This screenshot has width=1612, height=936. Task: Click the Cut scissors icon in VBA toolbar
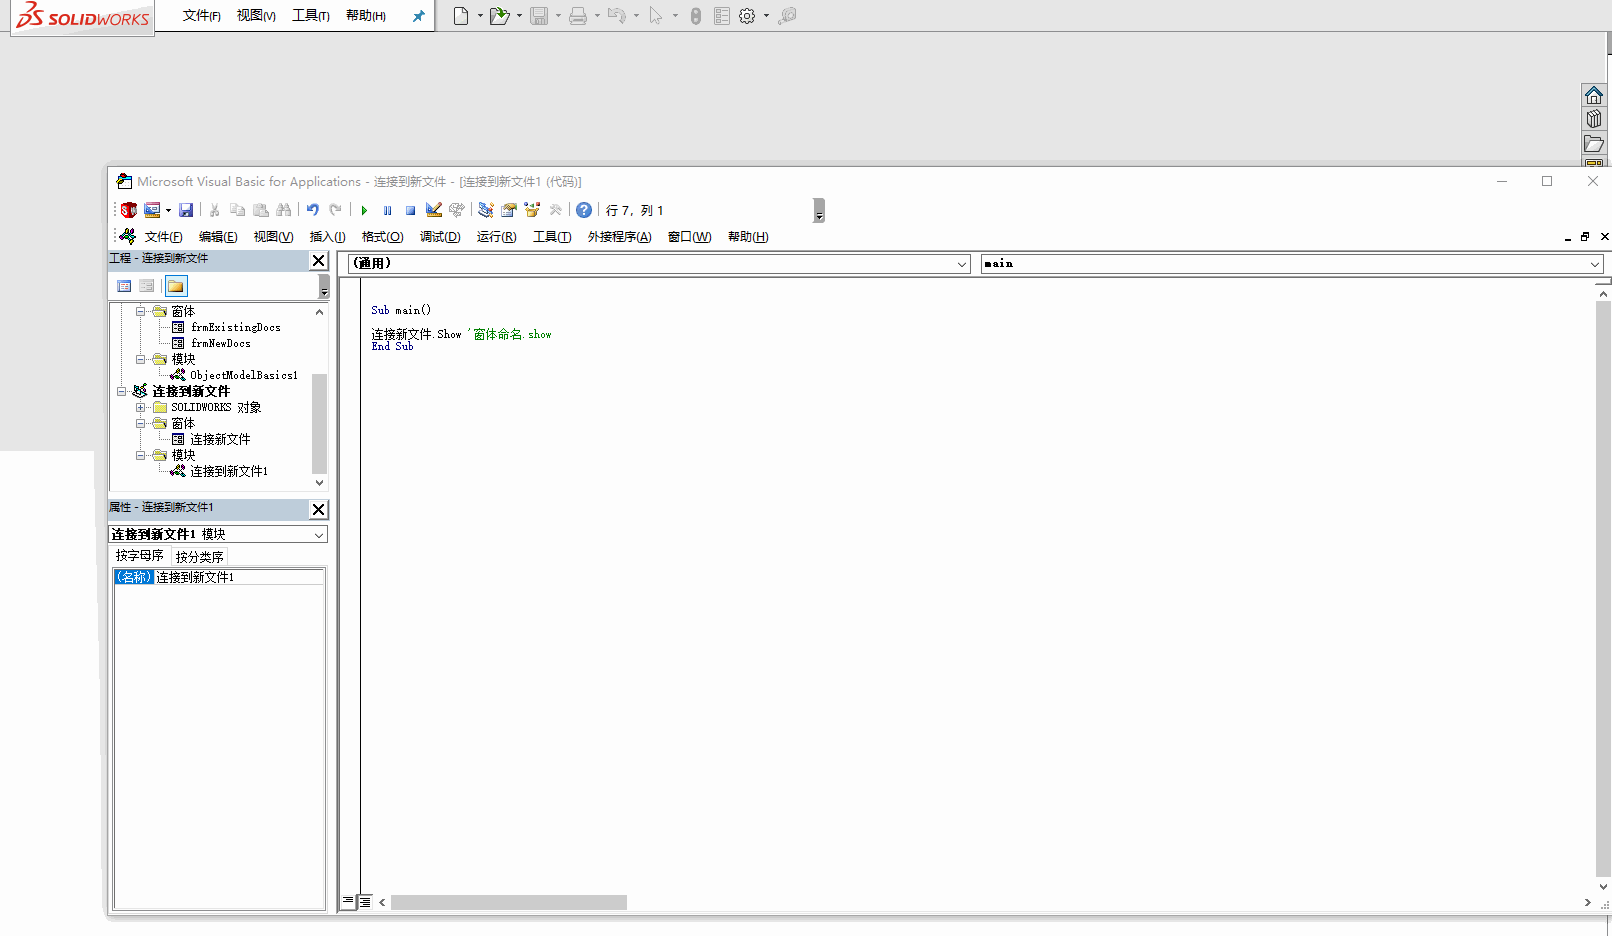[x=214, y=210]
